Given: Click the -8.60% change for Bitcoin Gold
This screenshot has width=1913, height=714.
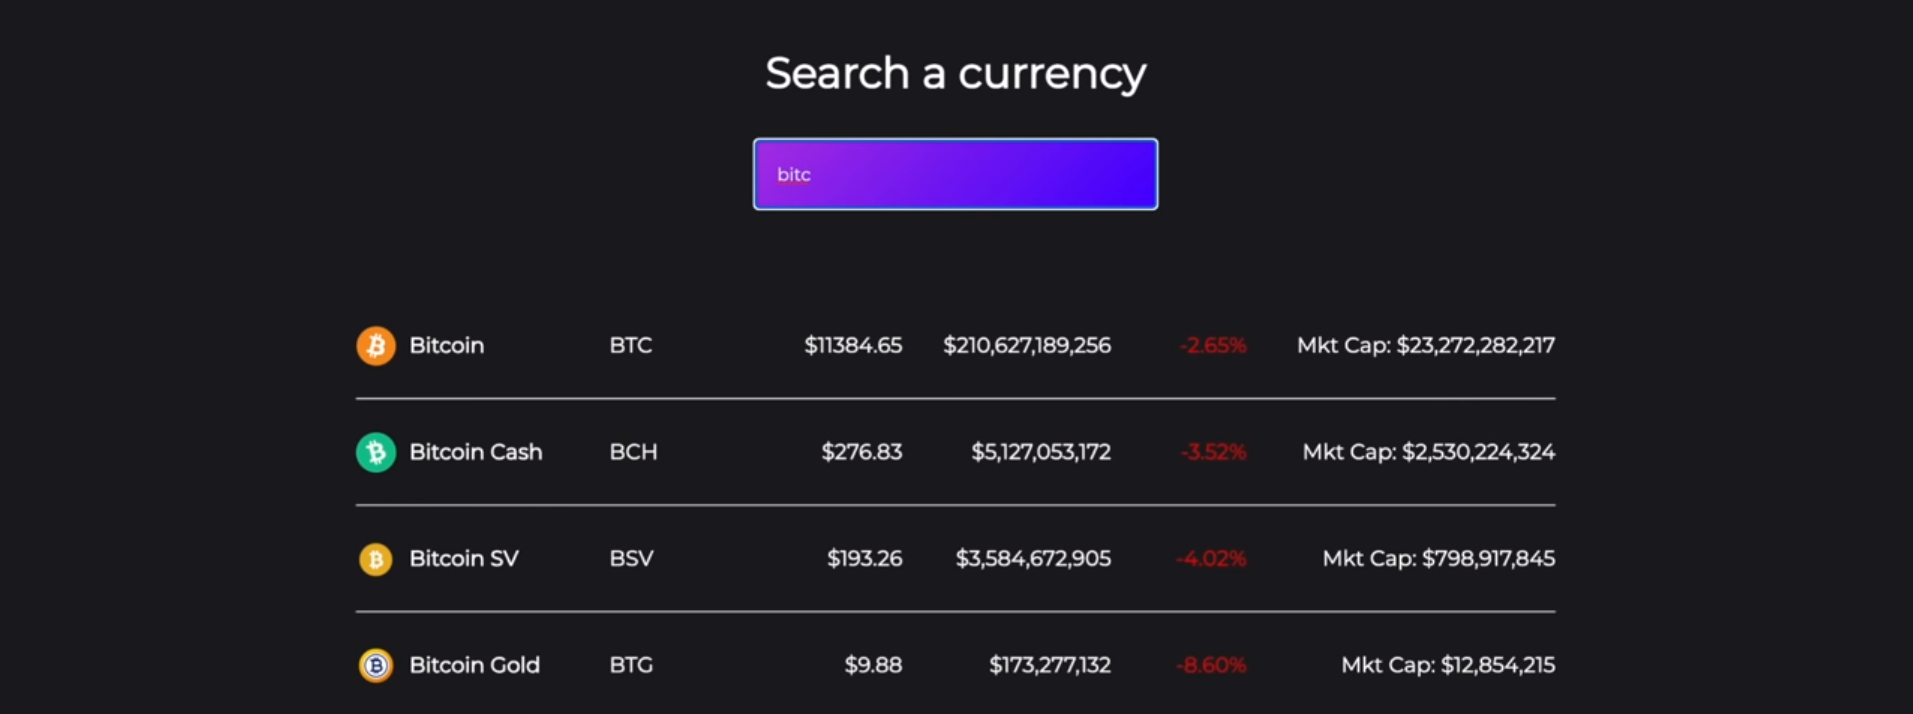Looking at the screenshot, I should point(1210,665).
